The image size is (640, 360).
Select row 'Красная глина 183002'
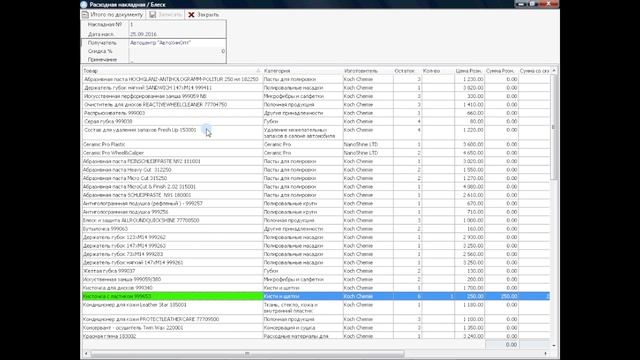coord(316,336)
